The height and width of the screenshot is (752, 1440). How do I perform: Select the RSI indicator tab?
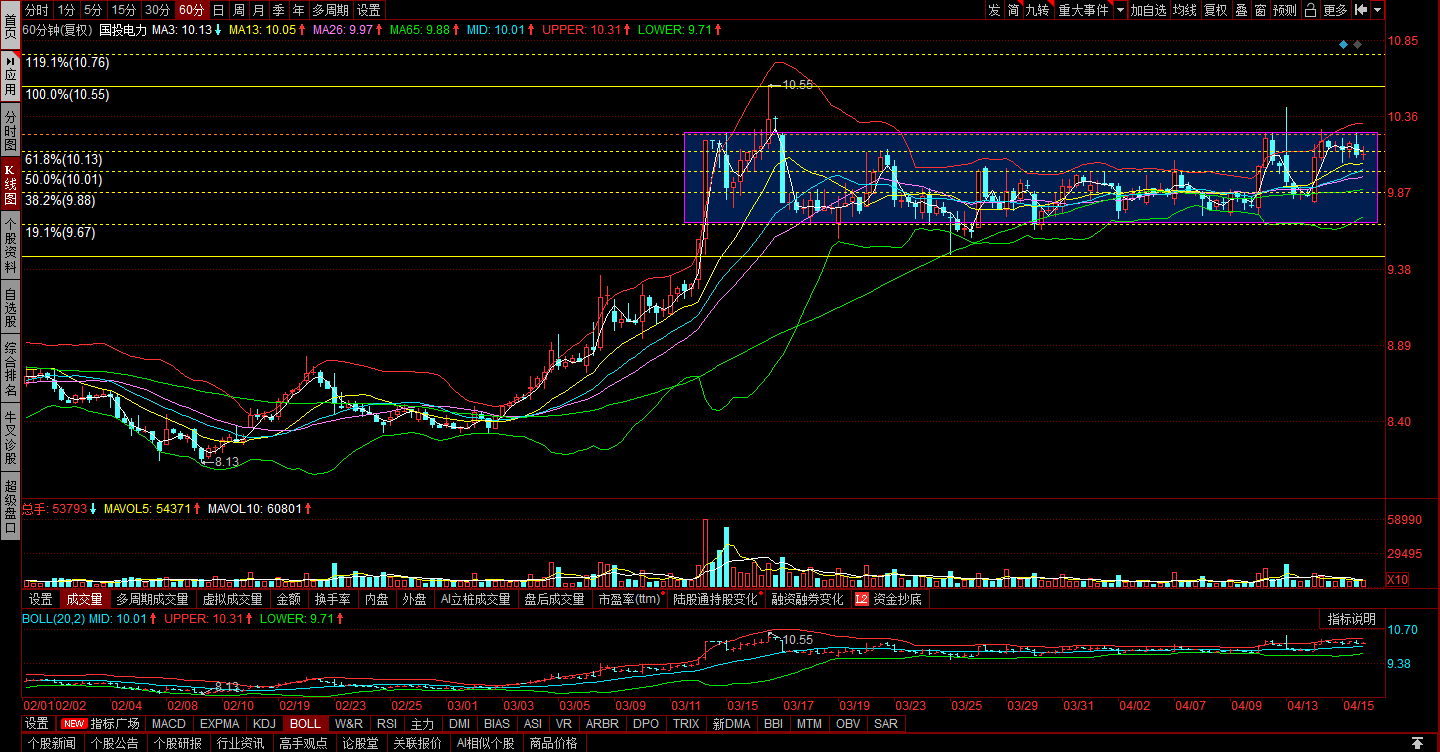coord(386,723)
